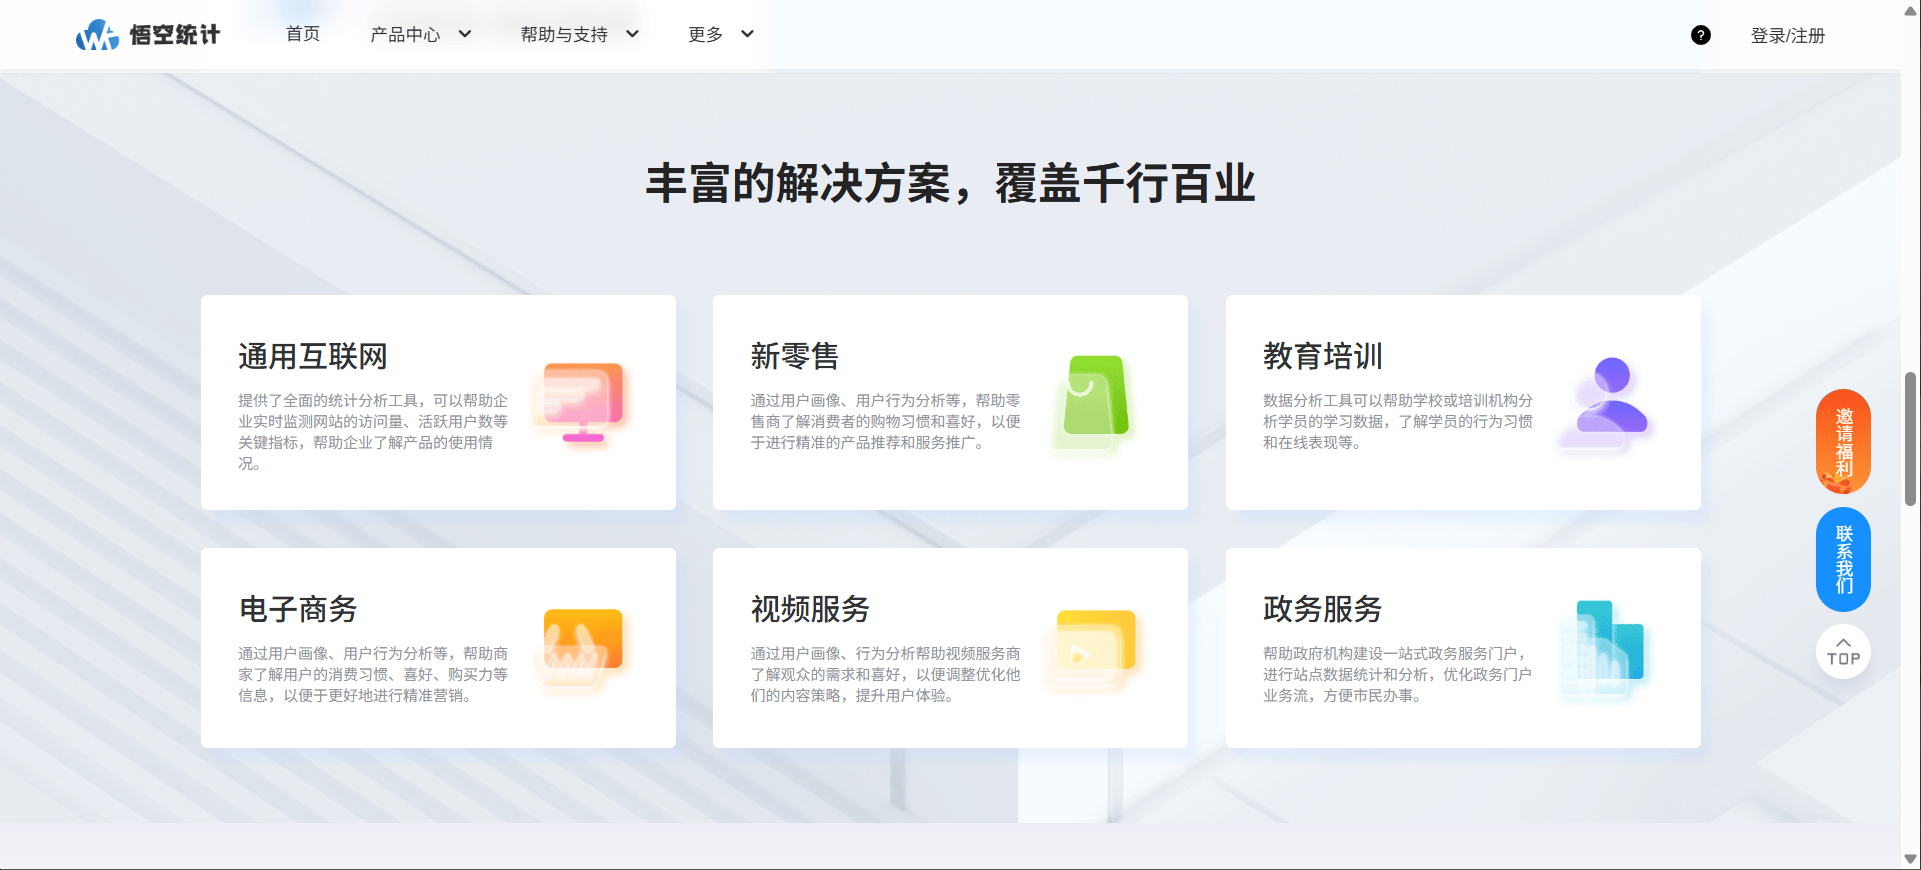
Task: Select the 政务服务 card title
Action: click(1322, 609)
